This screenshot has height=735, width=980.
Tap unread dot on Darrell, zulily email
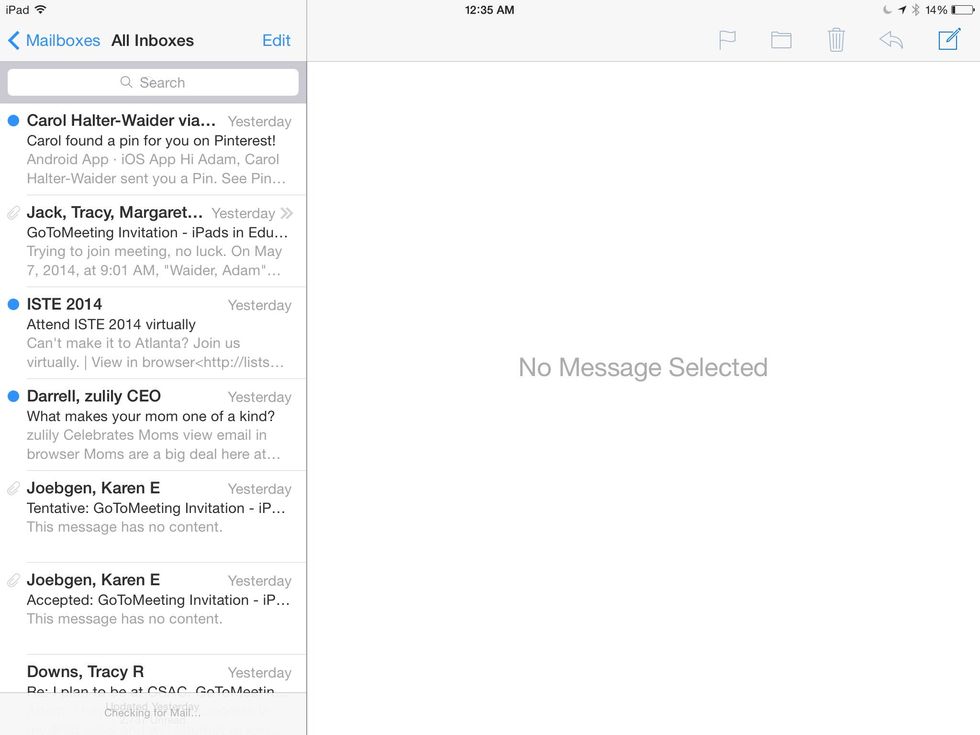(x=13, y=397)
